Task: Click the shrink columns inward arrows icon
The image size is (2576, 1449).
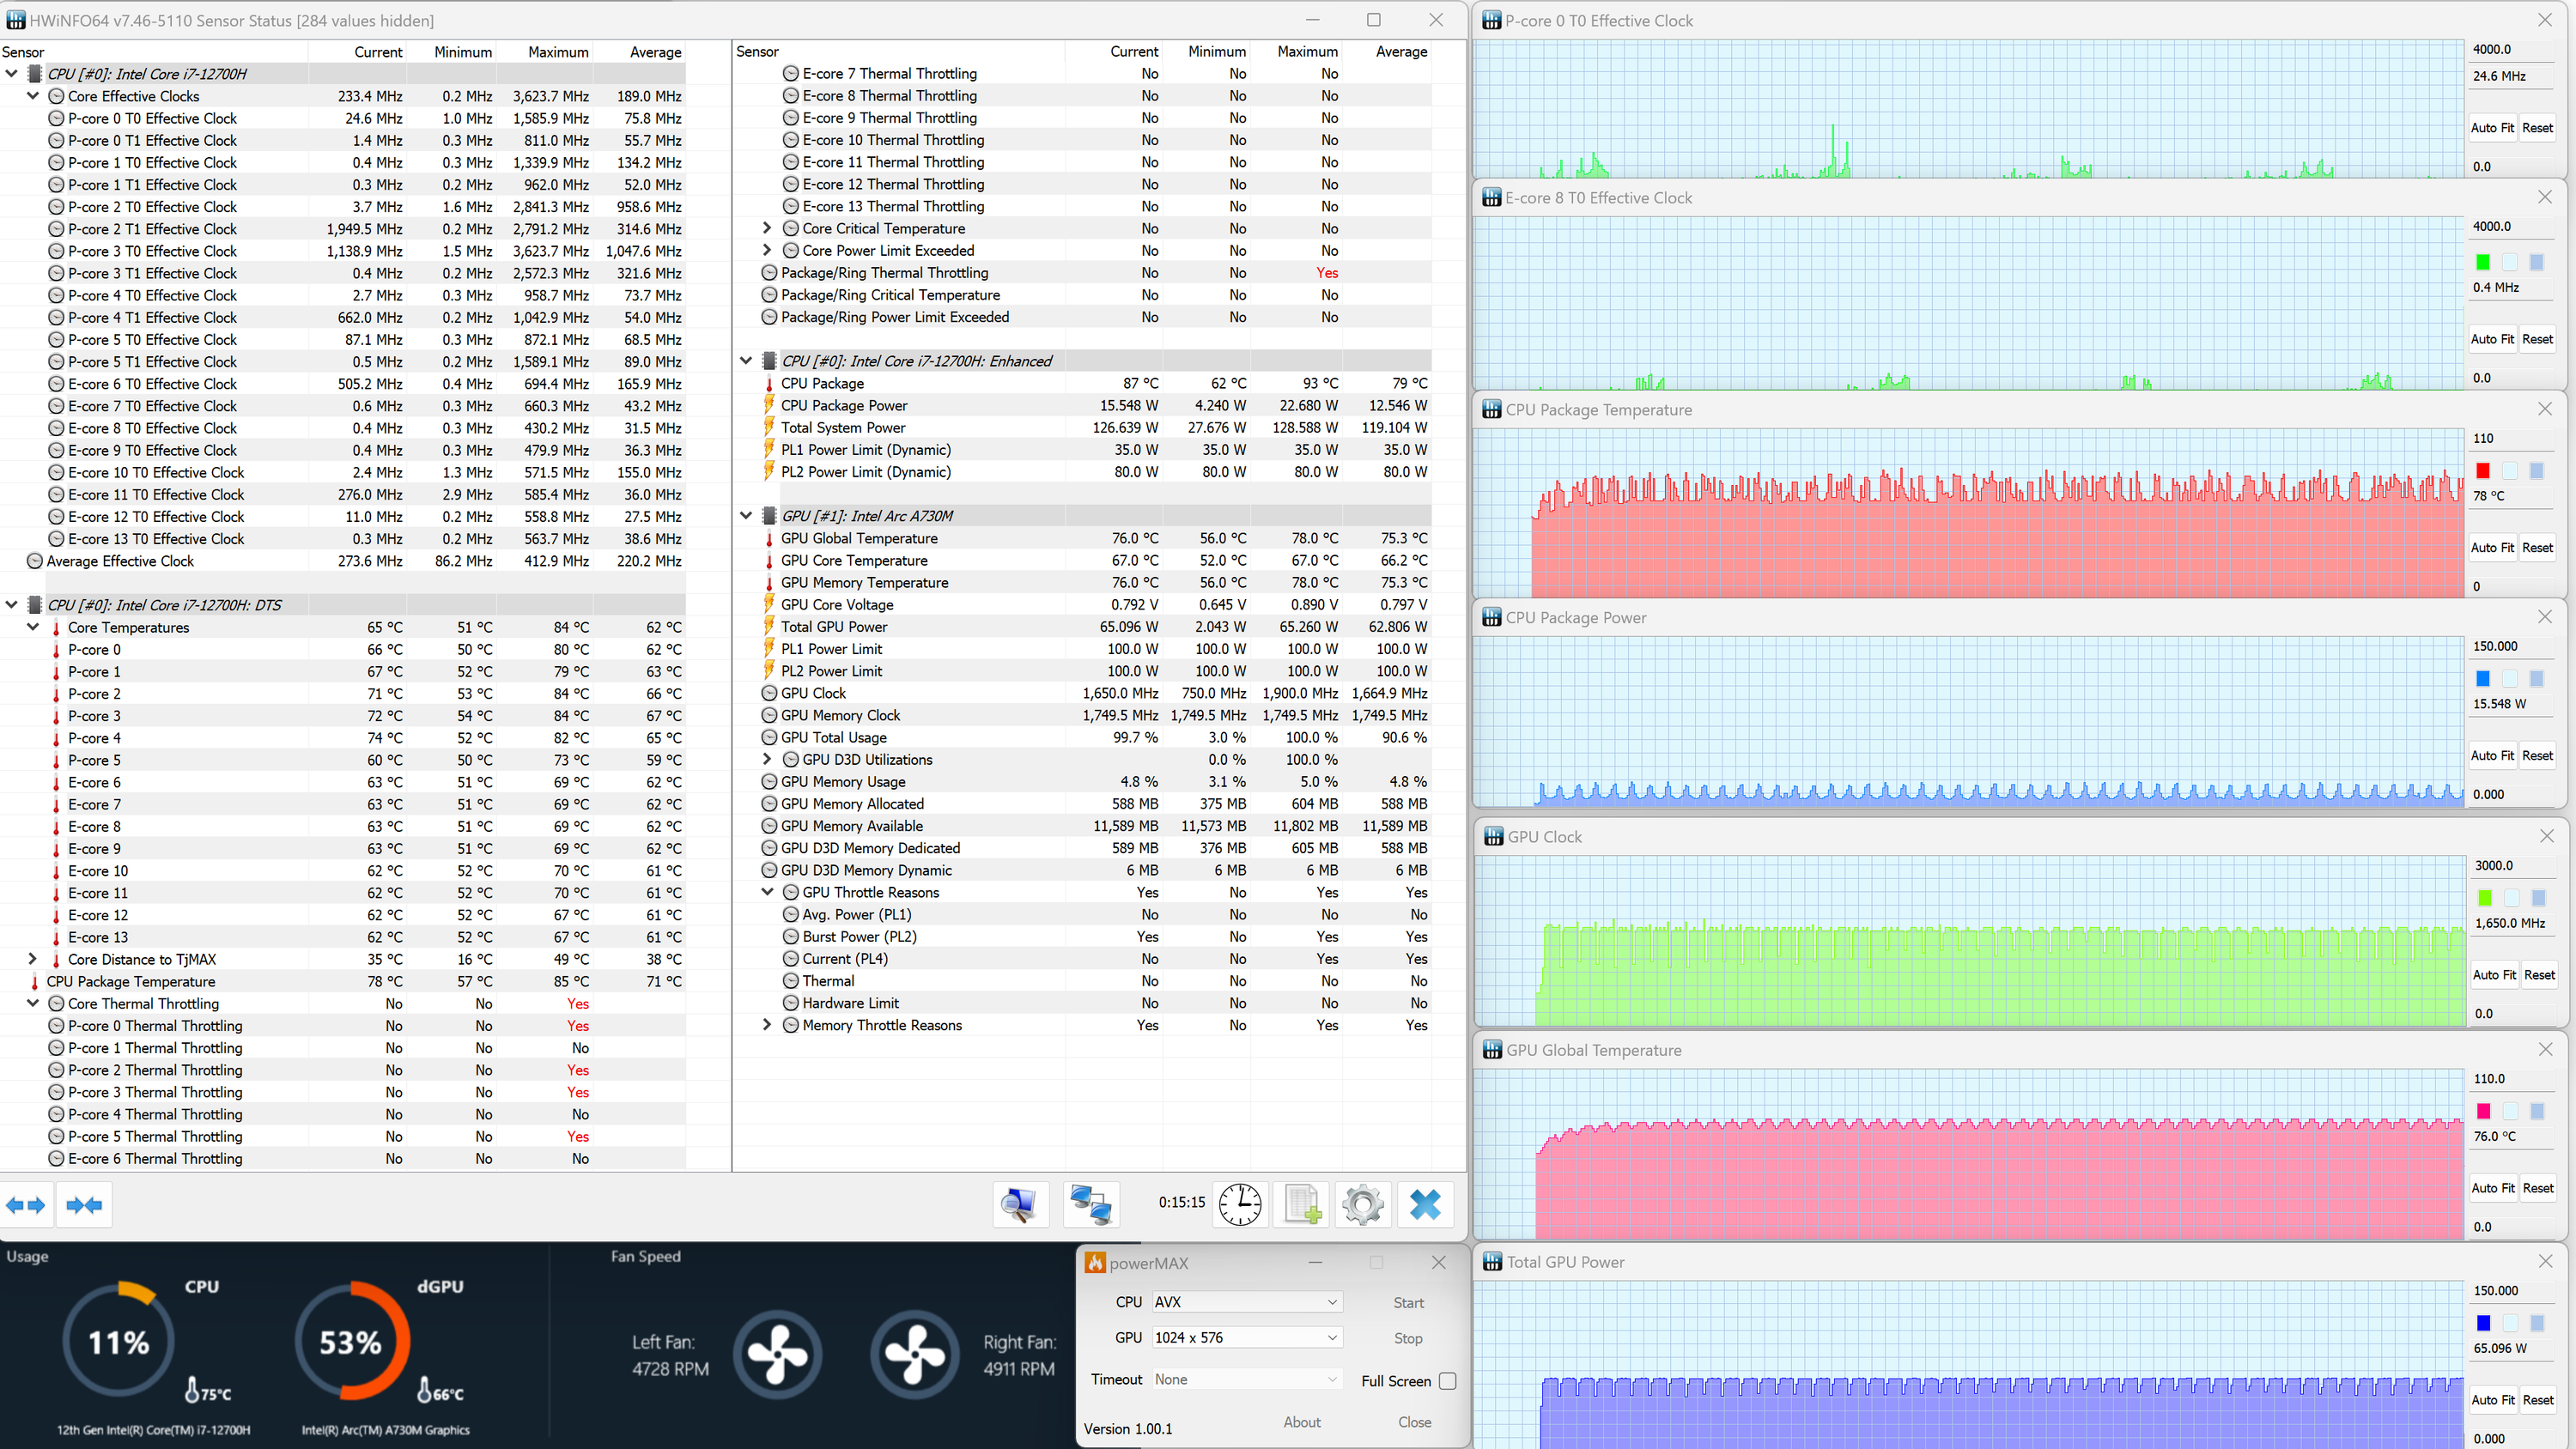Action: [84, 1205]
